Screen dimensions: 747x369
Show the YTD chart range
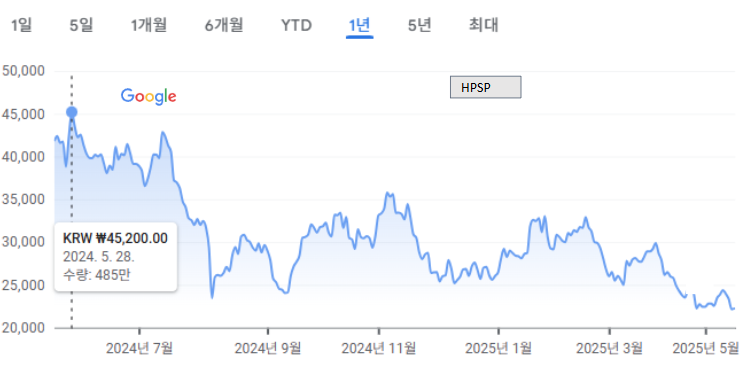tap(296, 25)
